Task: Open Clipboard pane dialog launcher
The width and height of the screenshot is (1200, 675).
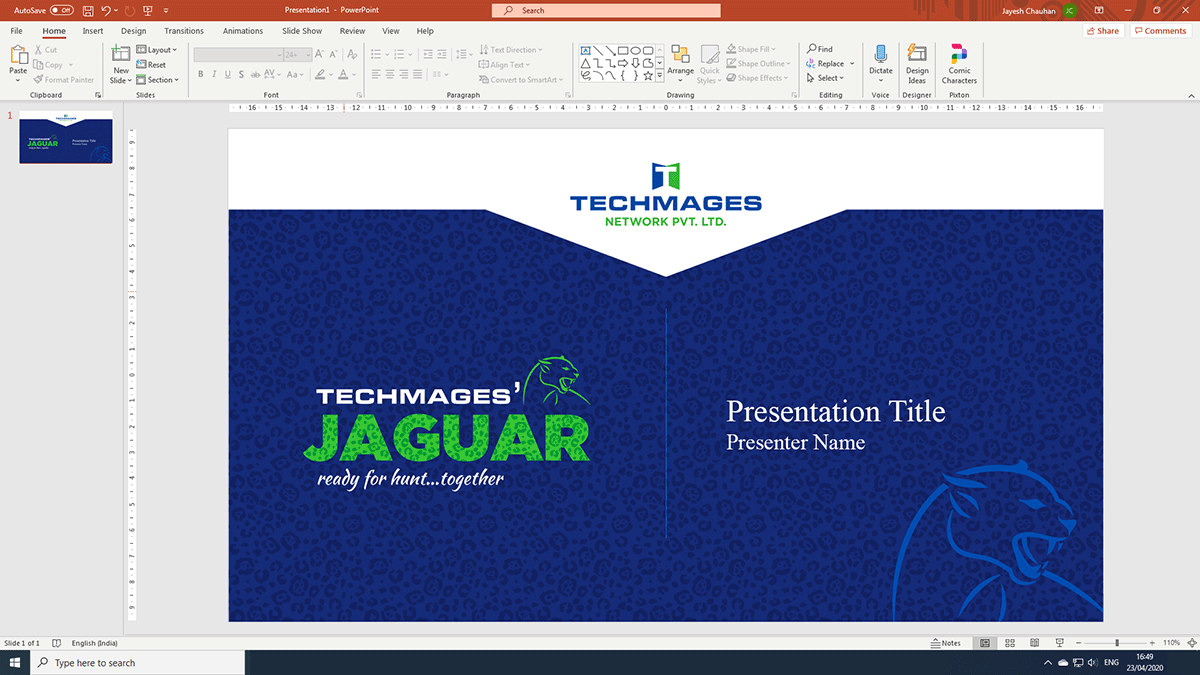Action: 98,95
